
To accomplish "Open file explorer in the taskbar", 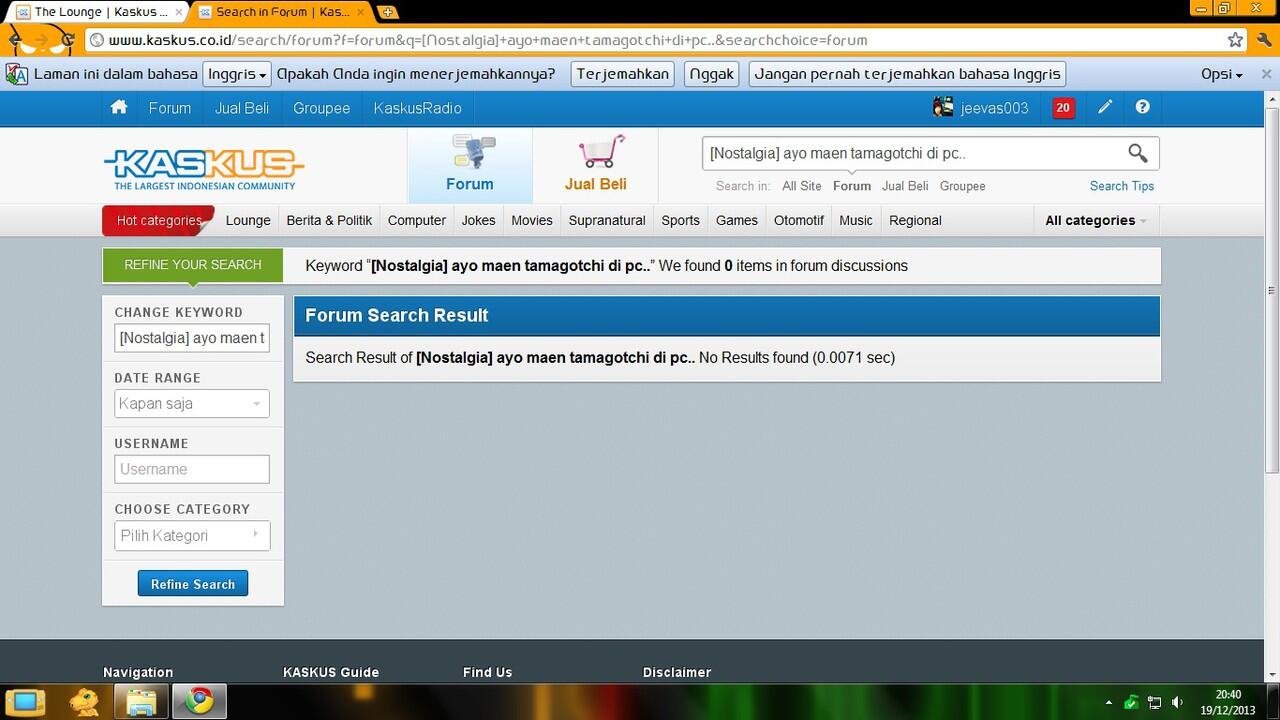I will [141, 701].
